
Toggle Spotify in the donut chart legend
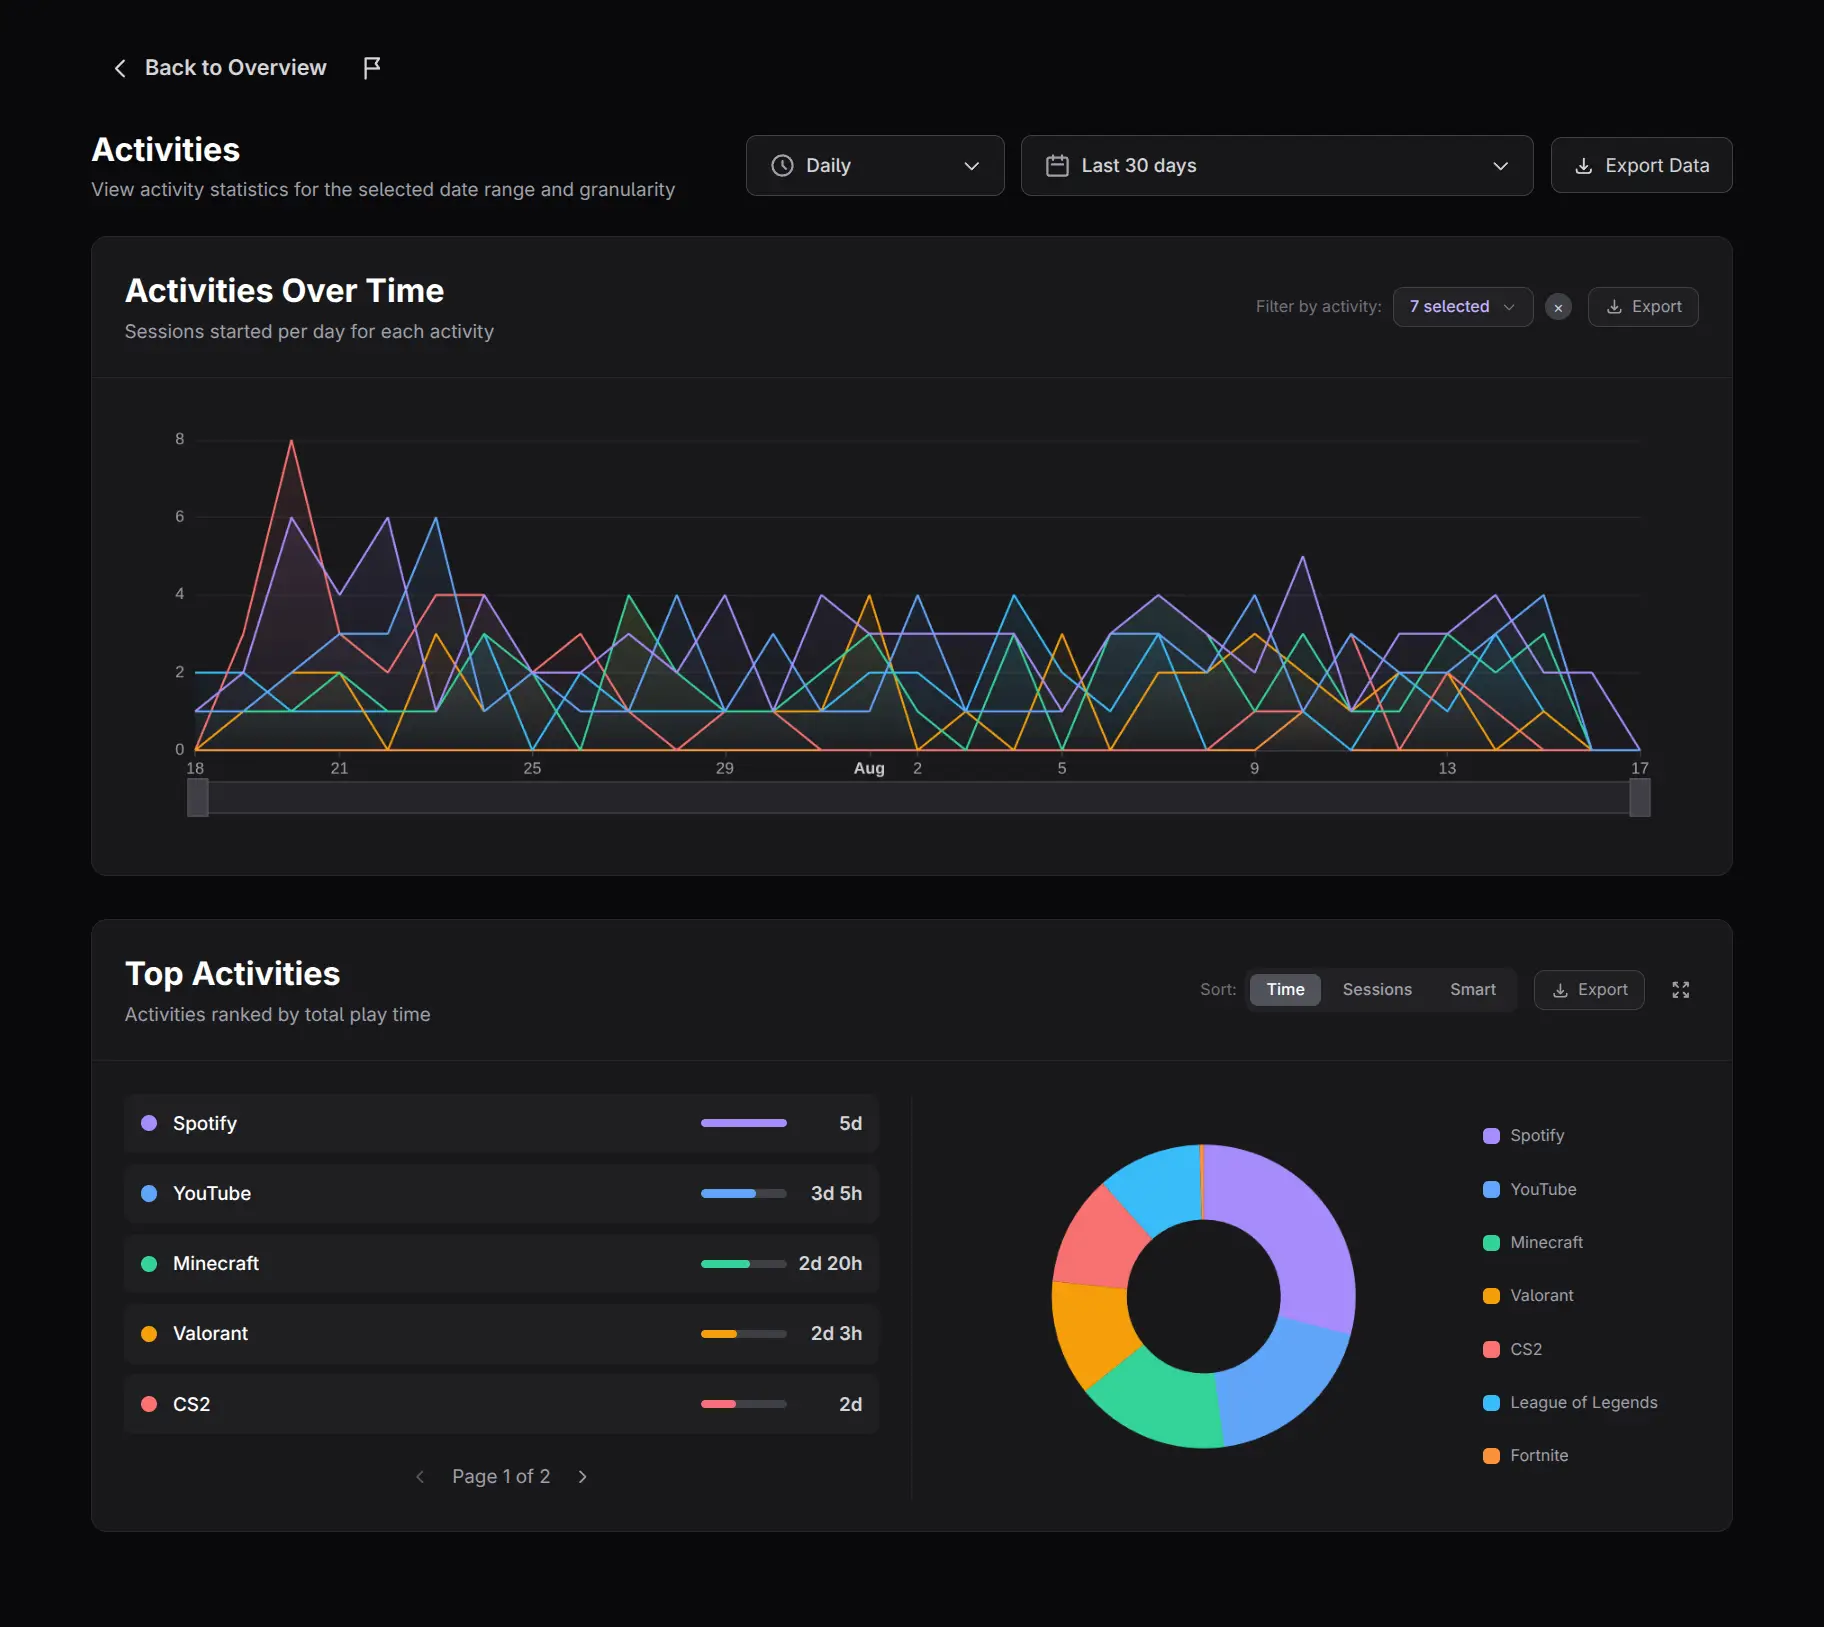[x=1523, y=1135]
